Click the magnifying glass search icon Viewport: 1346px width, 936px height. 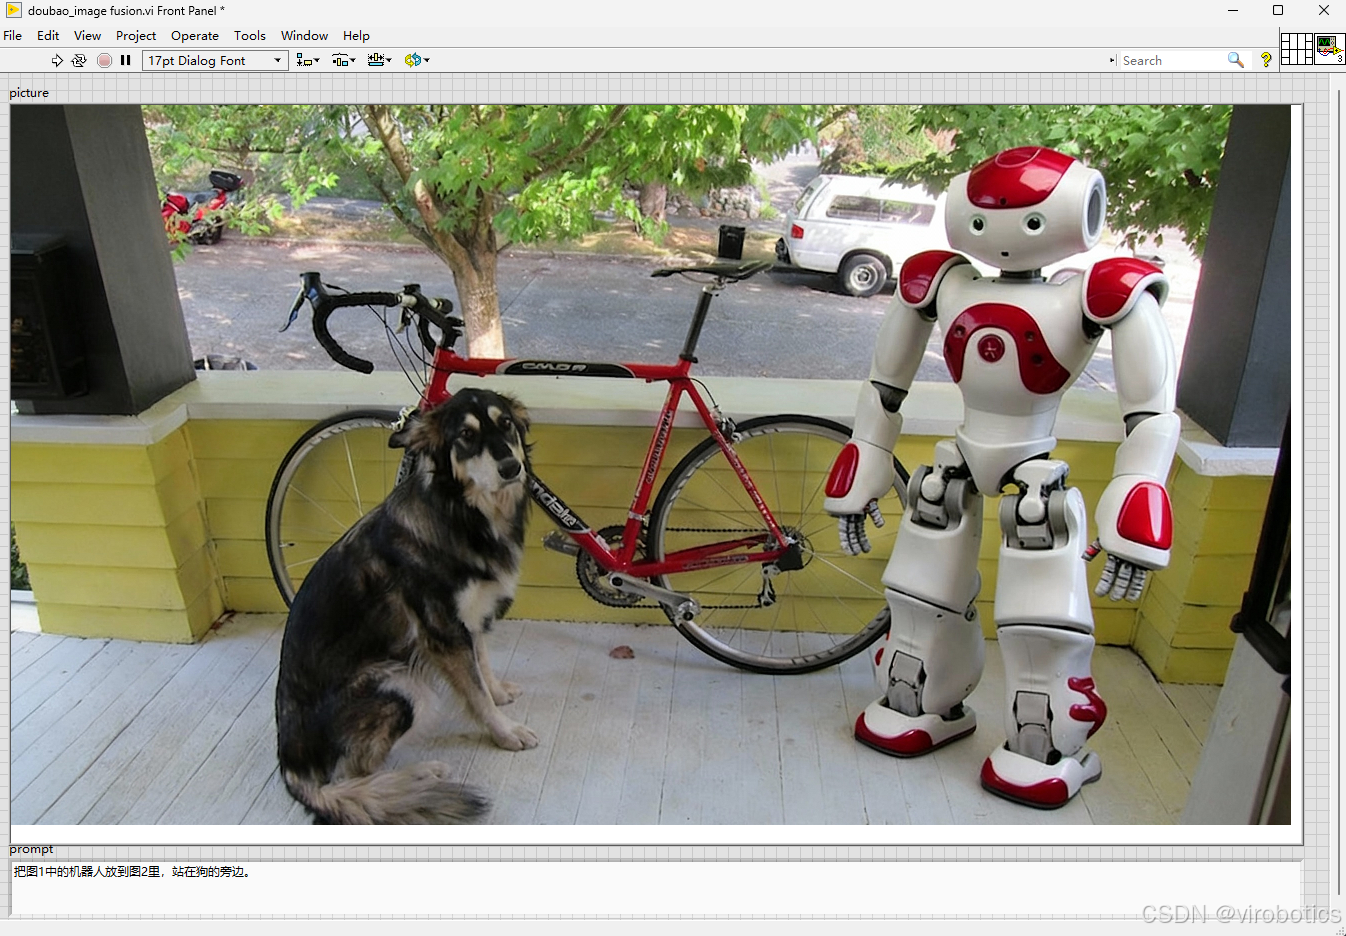pyautogui.click(x=1236, y=60)
